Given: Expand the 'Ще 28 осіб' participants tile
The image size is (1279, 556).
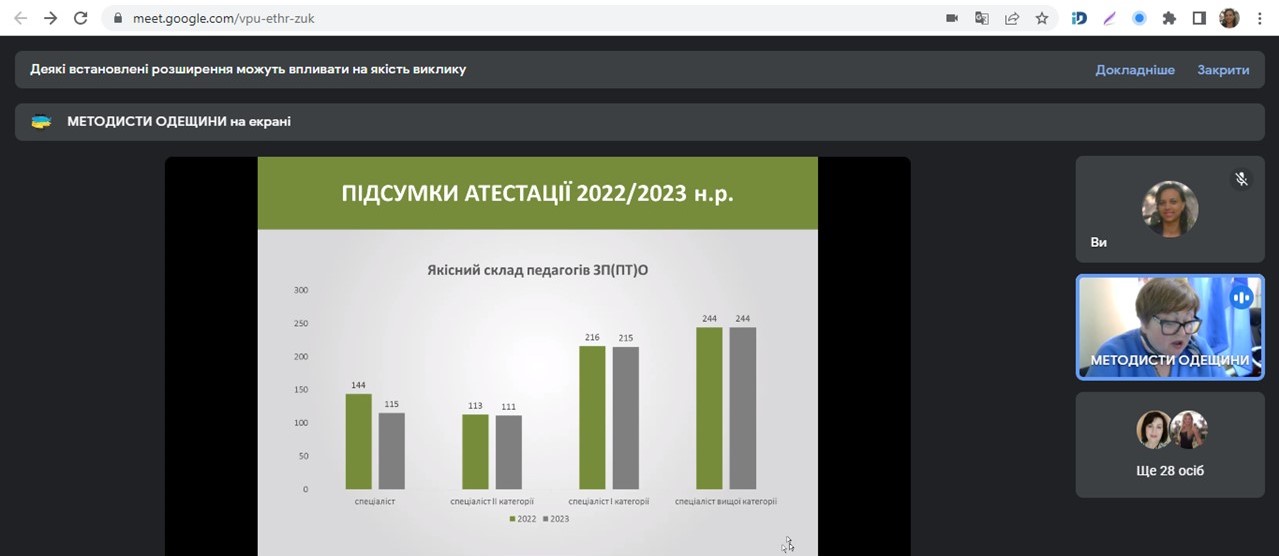Looking at the screenshot, I should tap(1170, 444).
